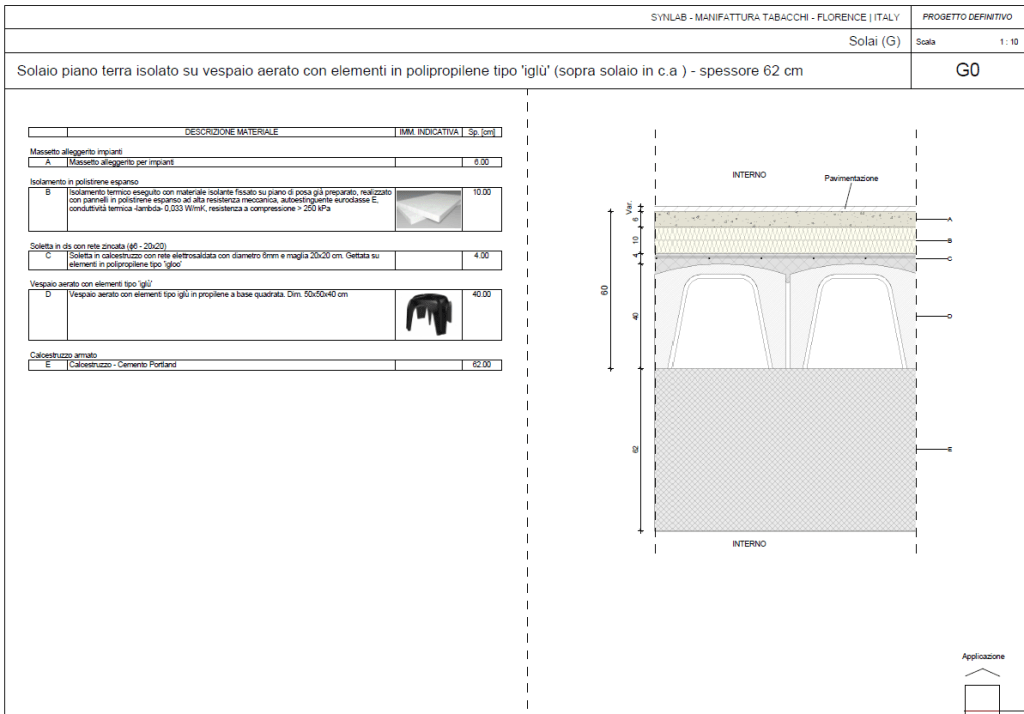
Task: Select the DESCRIZIONE MATERIALE column header
Action: 231,132
